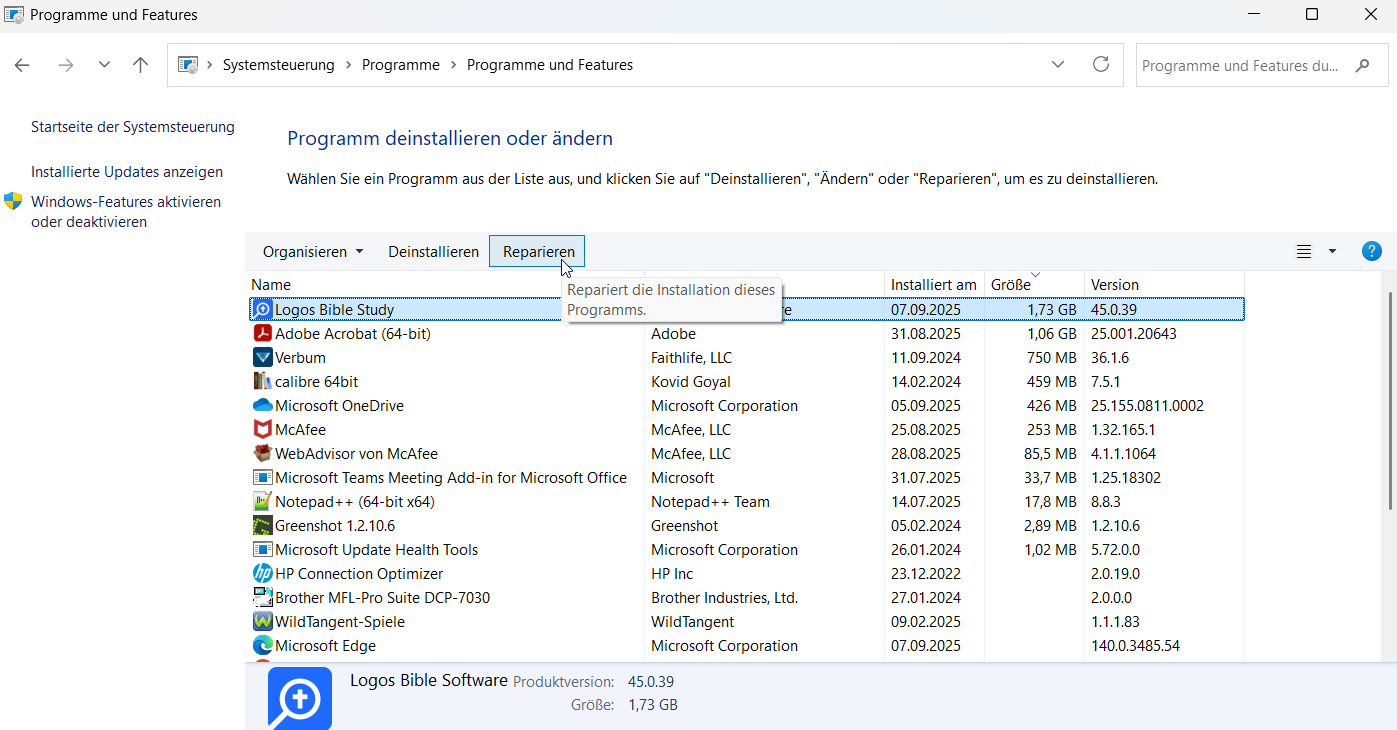Open the Organisieren dropdown menu

point(313,252)
